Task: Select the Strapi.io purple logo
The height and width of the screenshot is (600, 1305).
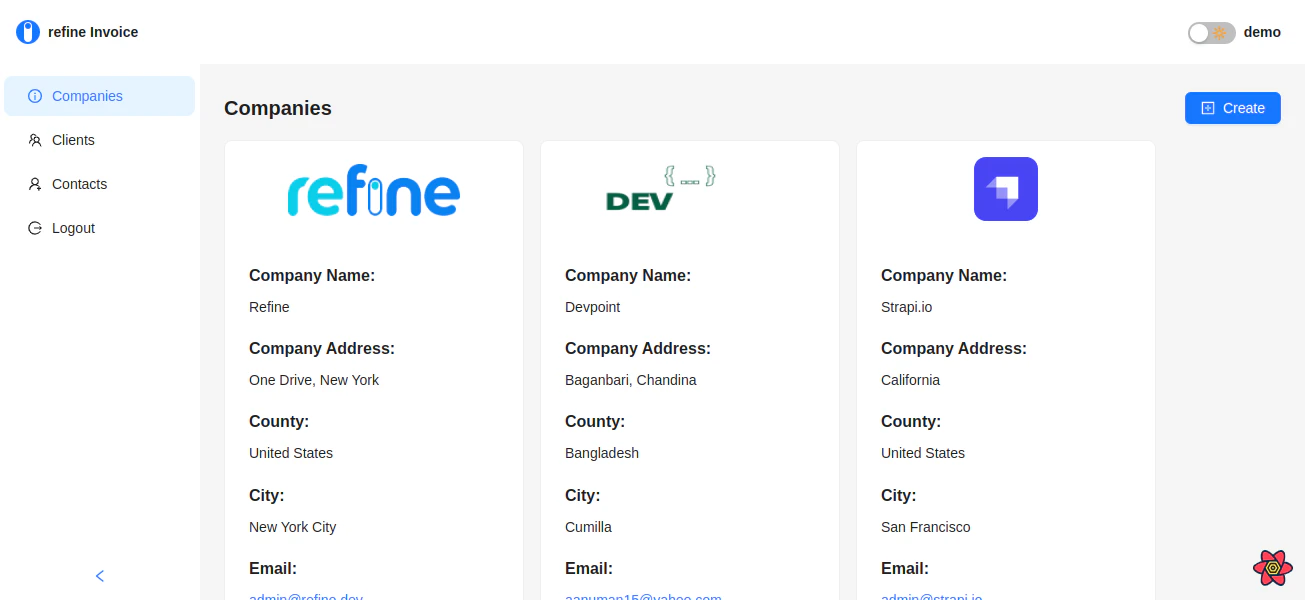Action: click(1005, 188)
